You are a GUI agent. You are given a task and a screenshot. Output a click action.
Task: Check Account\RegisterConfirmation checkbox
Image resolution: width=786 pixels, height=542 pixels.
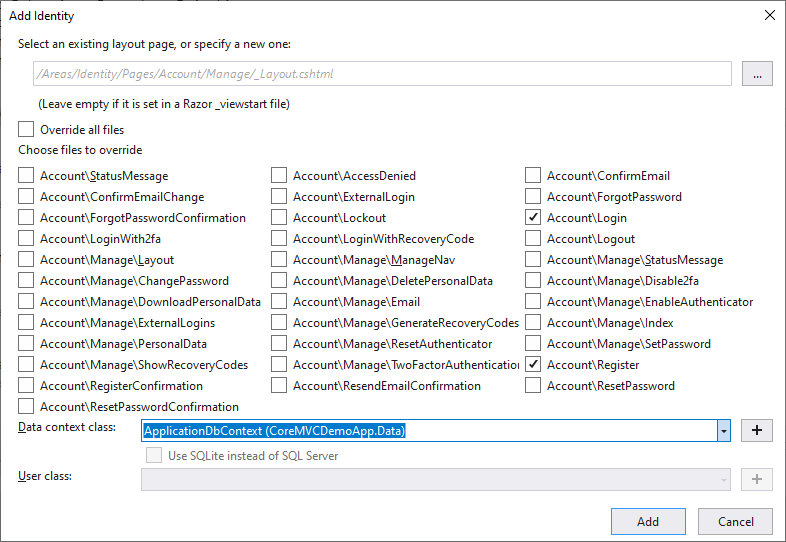(x=26, y=386)
